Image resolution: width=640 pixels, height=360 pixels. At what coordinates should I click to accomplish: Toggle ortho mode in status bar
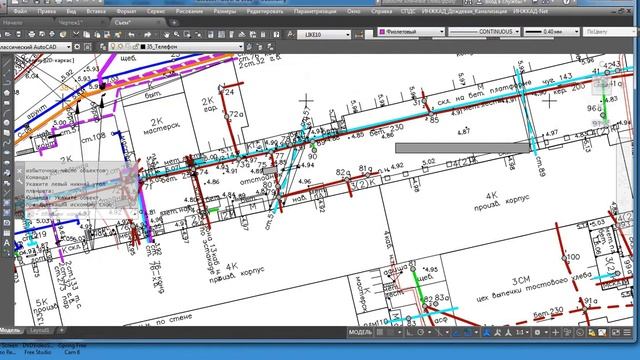pos(409,333)
